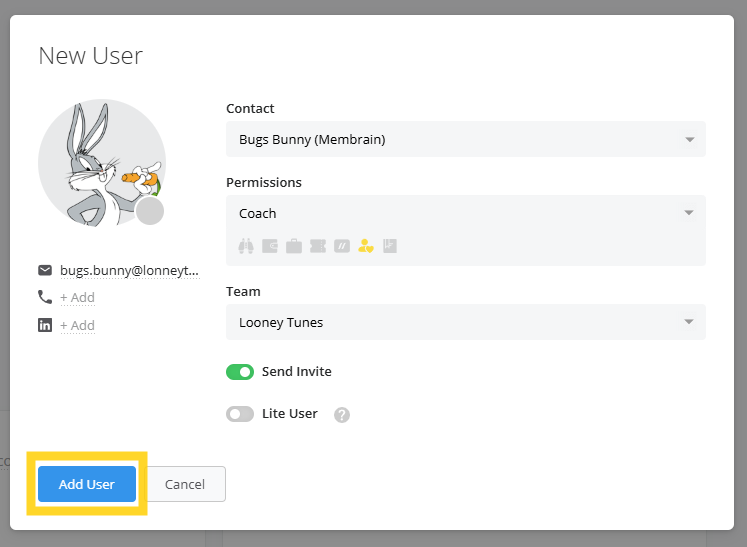Click the ticket permission icon
This screenshot has width=747, height=547.
click(318, 246)
